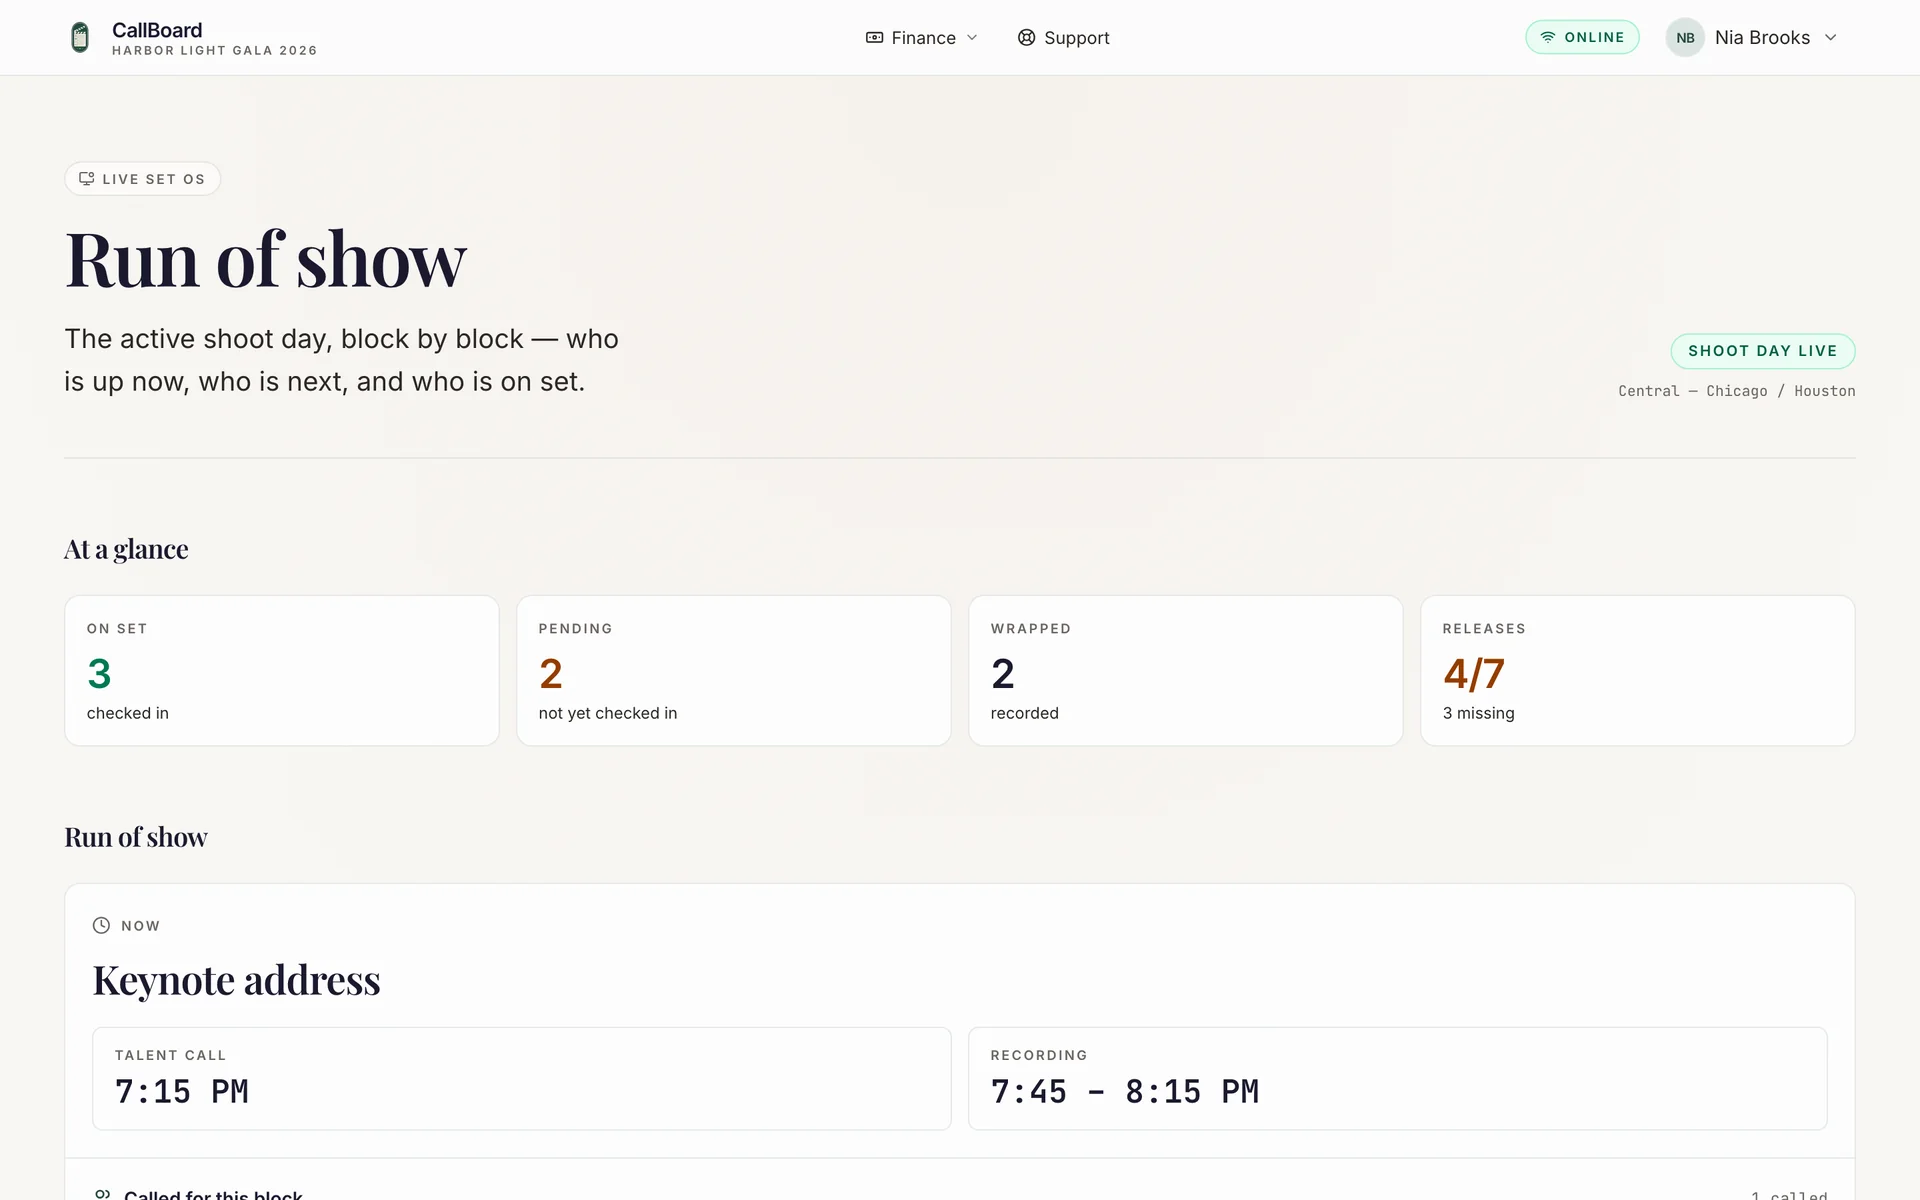Select the ON SET stat card
This screenshot has width=1920, height=1200.
click(282, 671)
